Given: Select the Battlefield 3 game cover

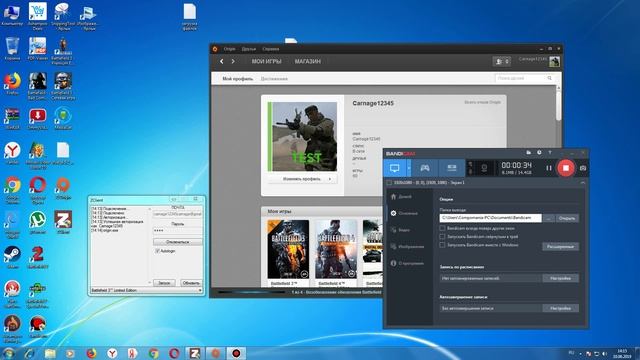Looking at the screenshot, I should 288,249.
